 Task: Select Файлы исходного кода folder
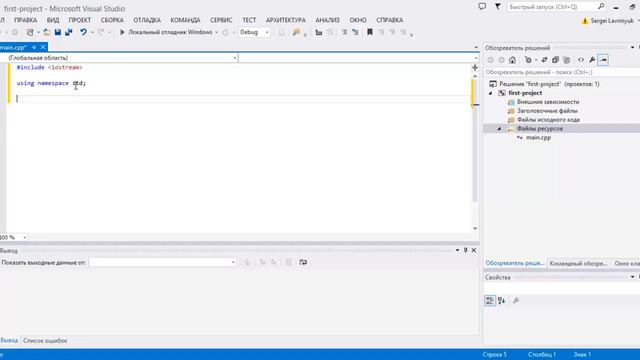(x=548, y=120)
